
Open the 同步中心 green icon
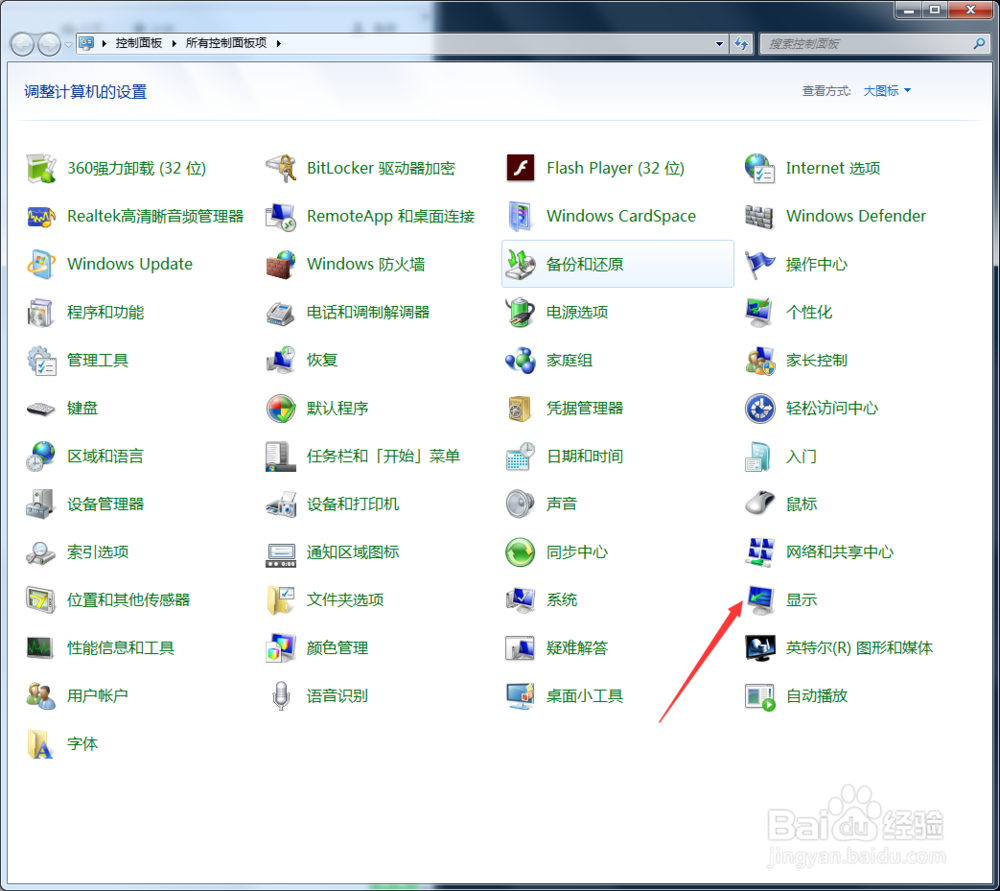[520, 552]
